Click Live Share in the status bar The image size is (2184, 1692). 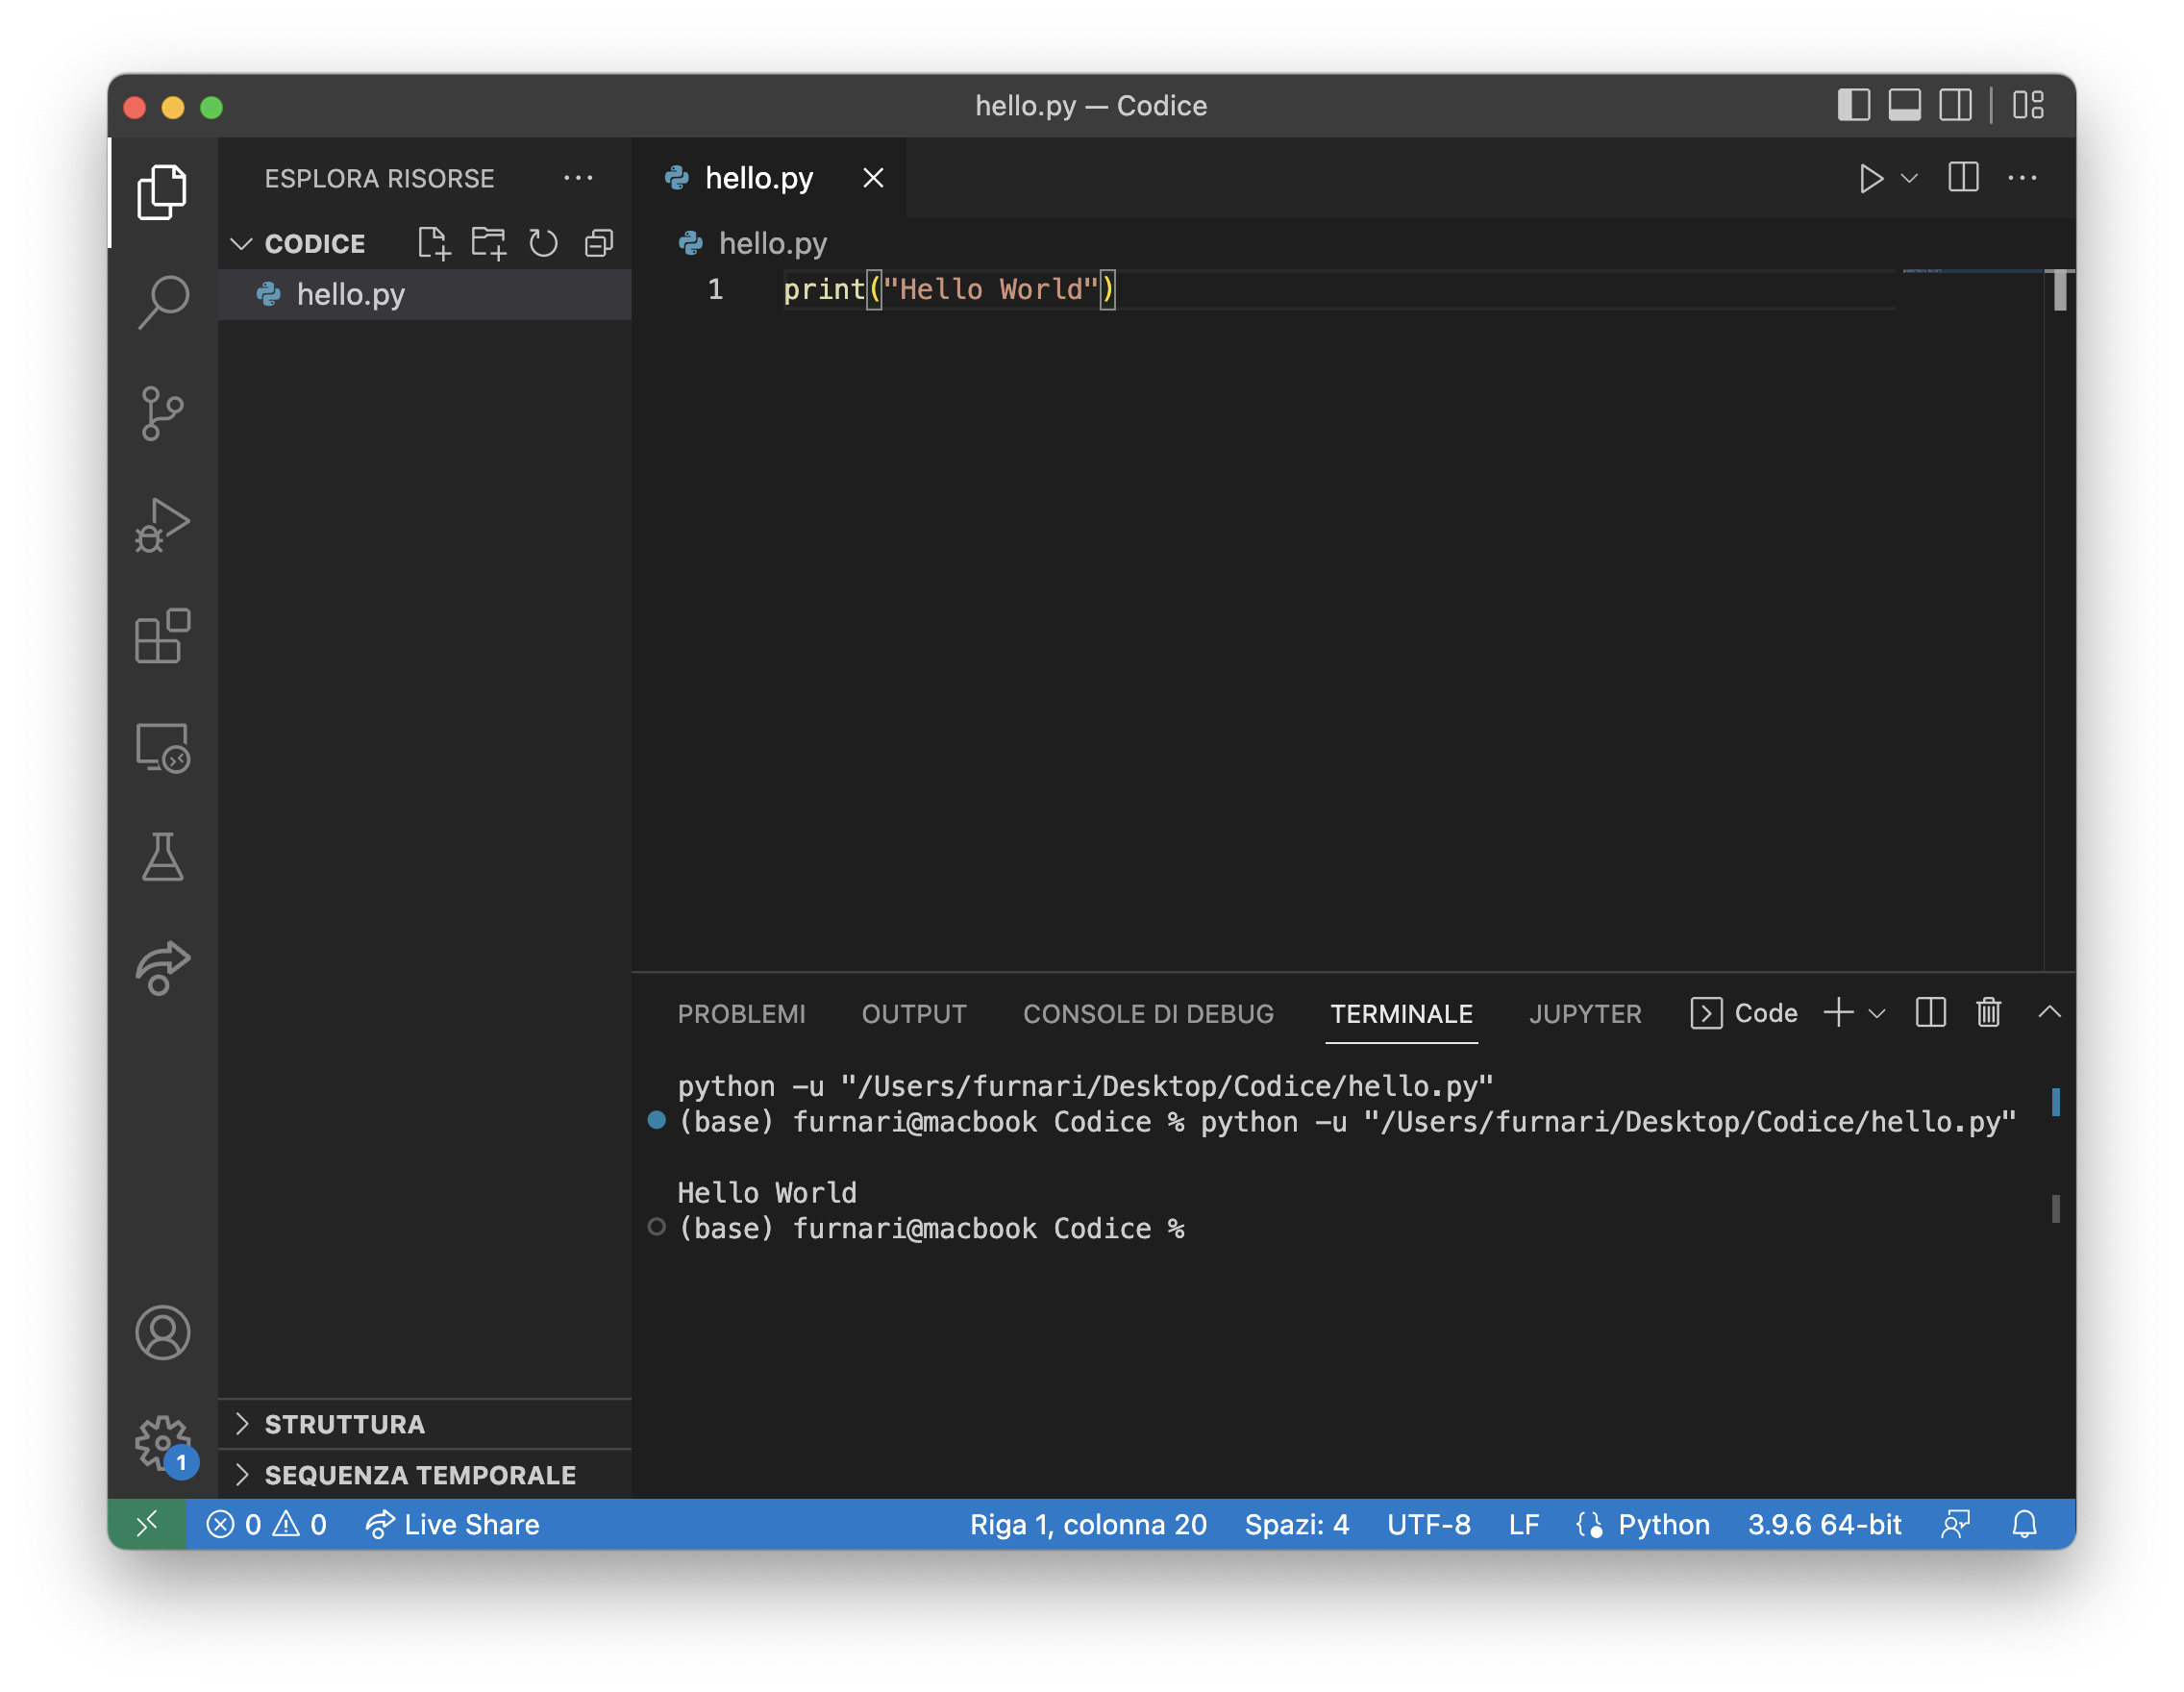[x=454, y=1524]
